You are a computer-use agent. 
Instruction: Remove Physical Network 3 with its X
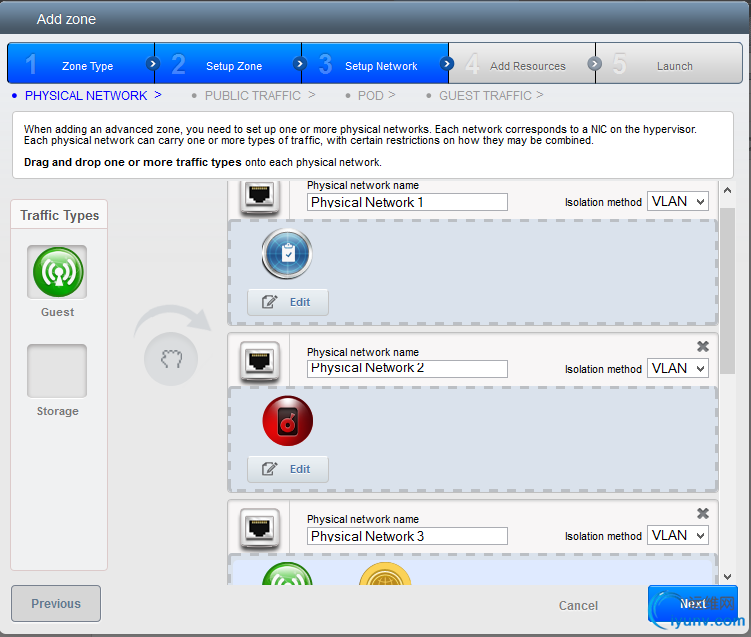tap(703, 513)
